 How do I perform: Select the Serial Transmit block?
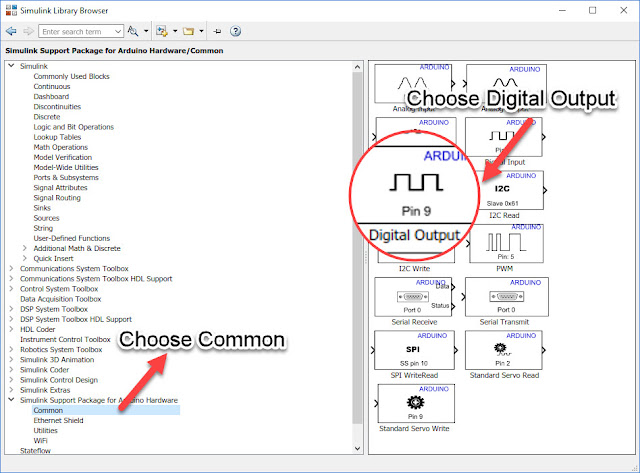506,297
